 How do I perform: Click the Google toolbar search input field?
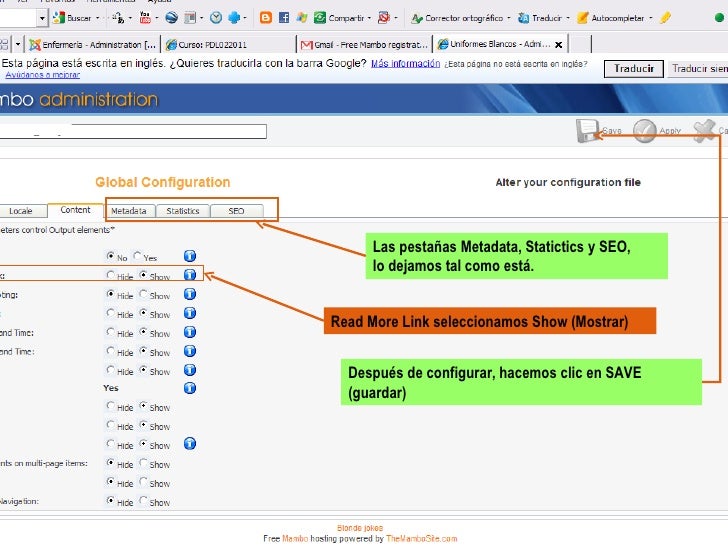18,18
